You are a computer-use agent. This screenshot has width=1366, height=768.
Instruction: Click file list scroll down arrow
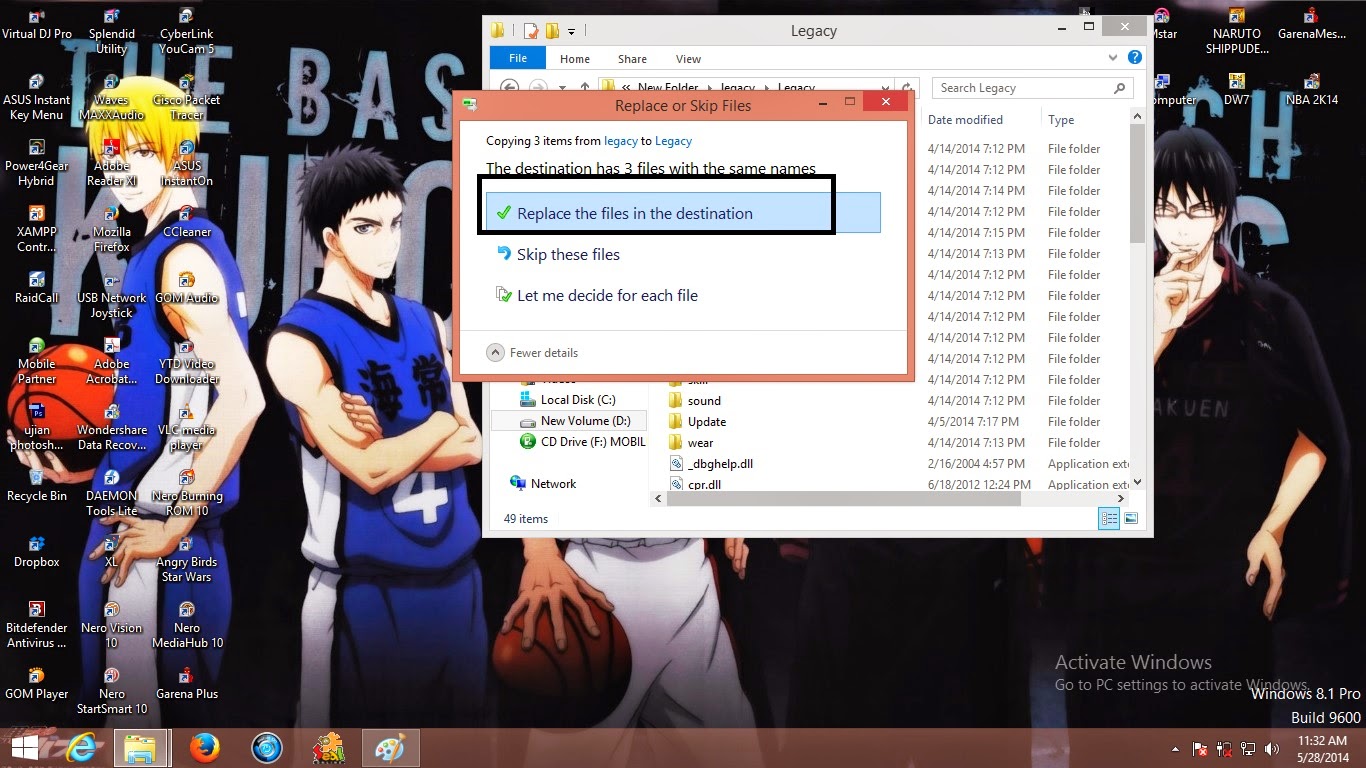point(1137,482)
